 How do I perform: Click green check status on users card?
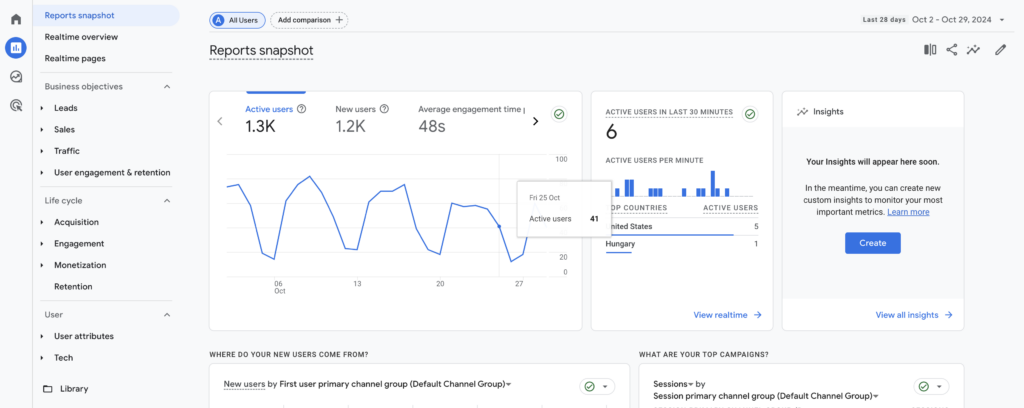(x=558, y=114)
